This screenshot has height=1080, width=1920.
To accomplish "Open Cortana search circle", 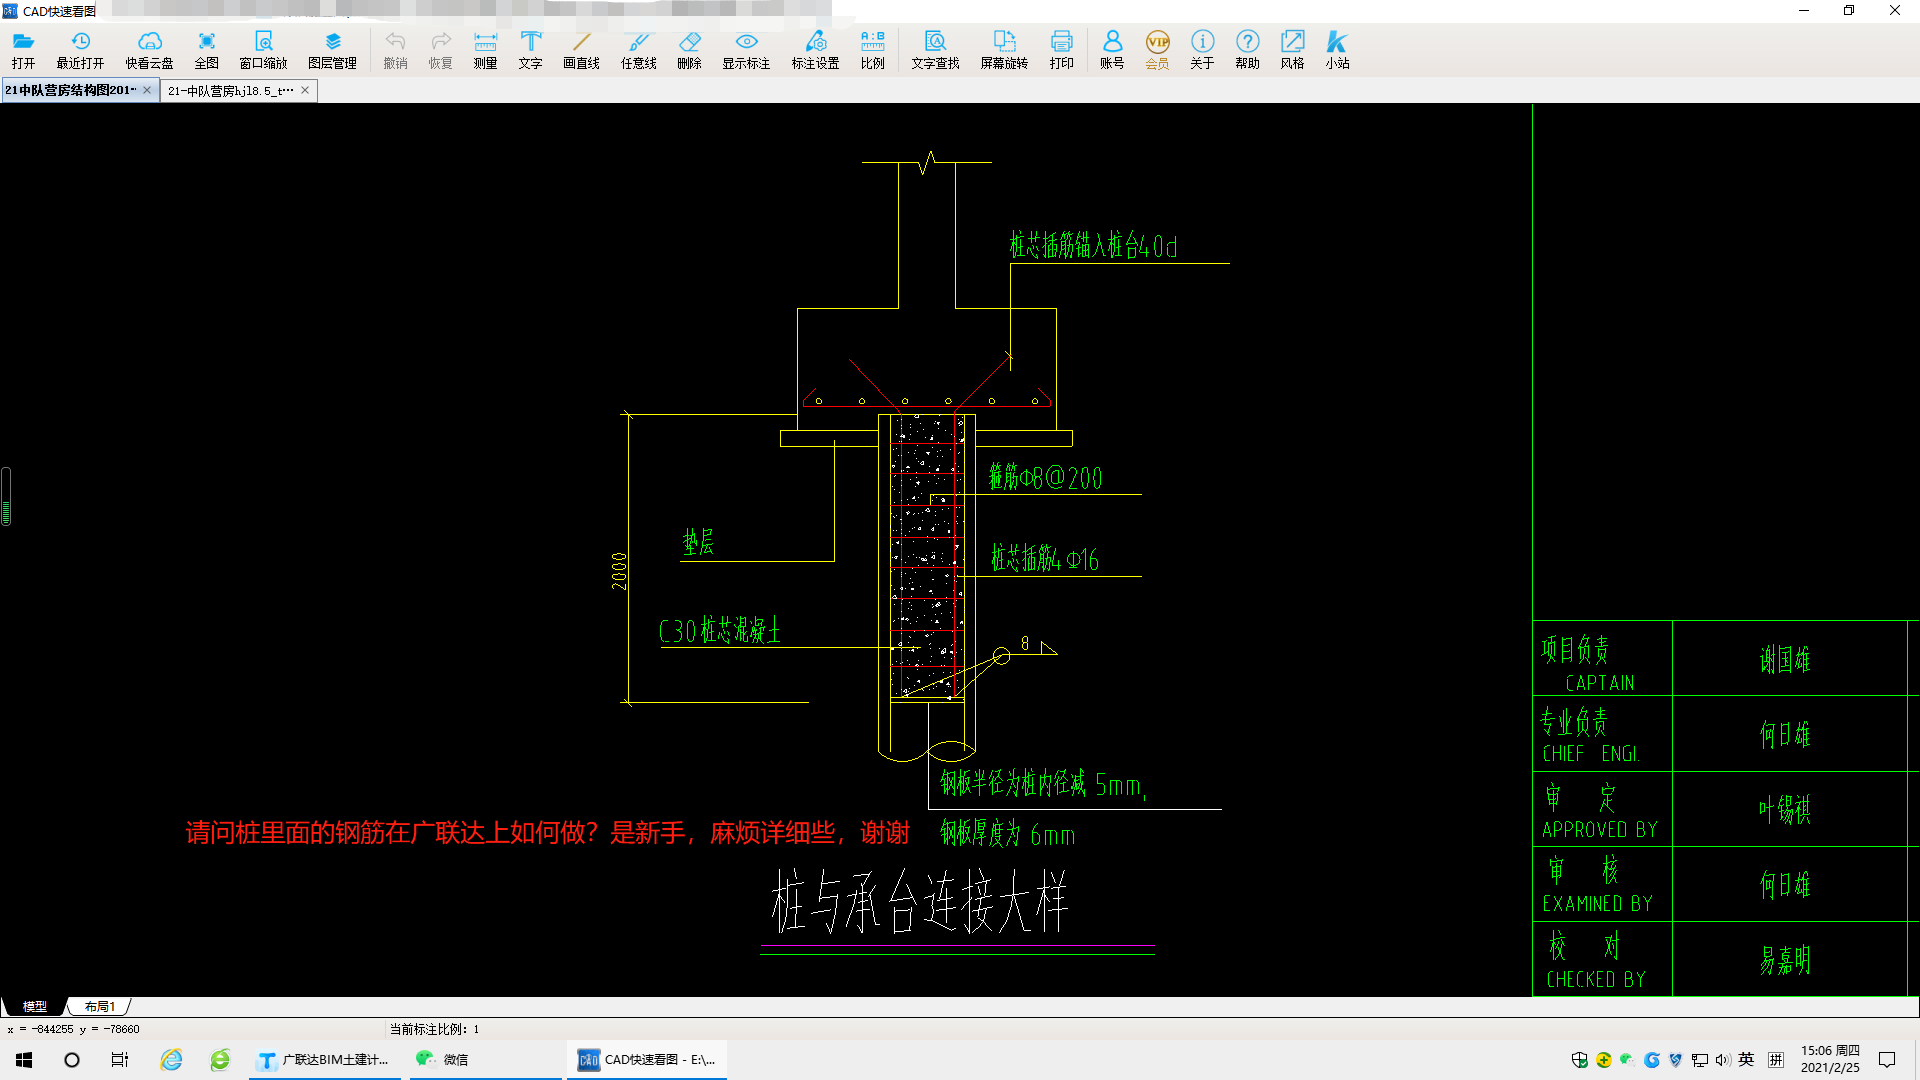I will (x=72, y=1060).
